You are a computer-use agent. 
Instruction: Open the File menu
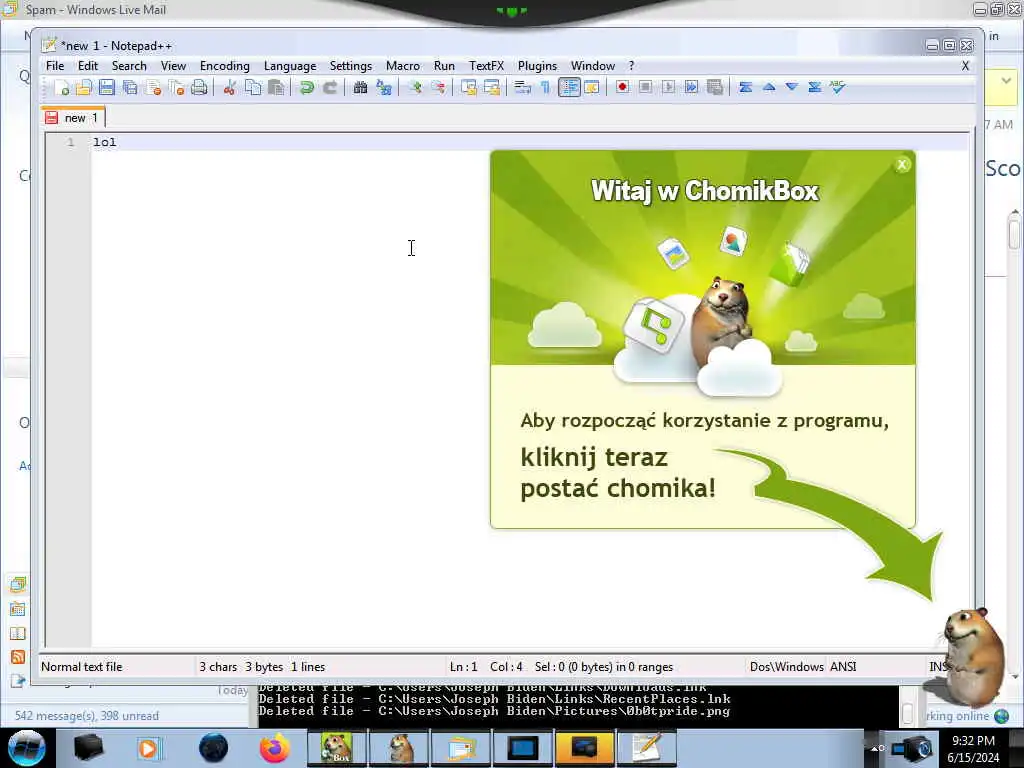pos(55,66)
